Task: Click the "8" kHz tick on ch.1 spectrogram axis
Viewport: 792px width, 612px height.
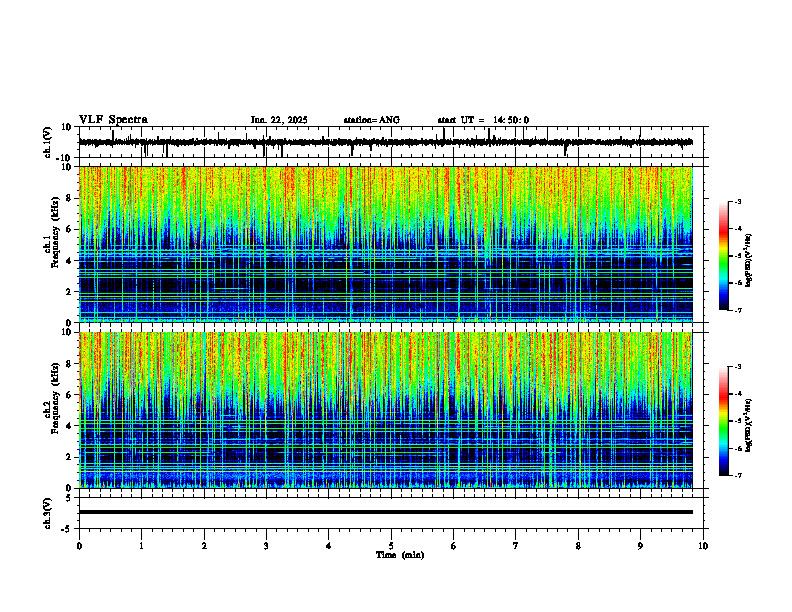Action: point(69,198)
